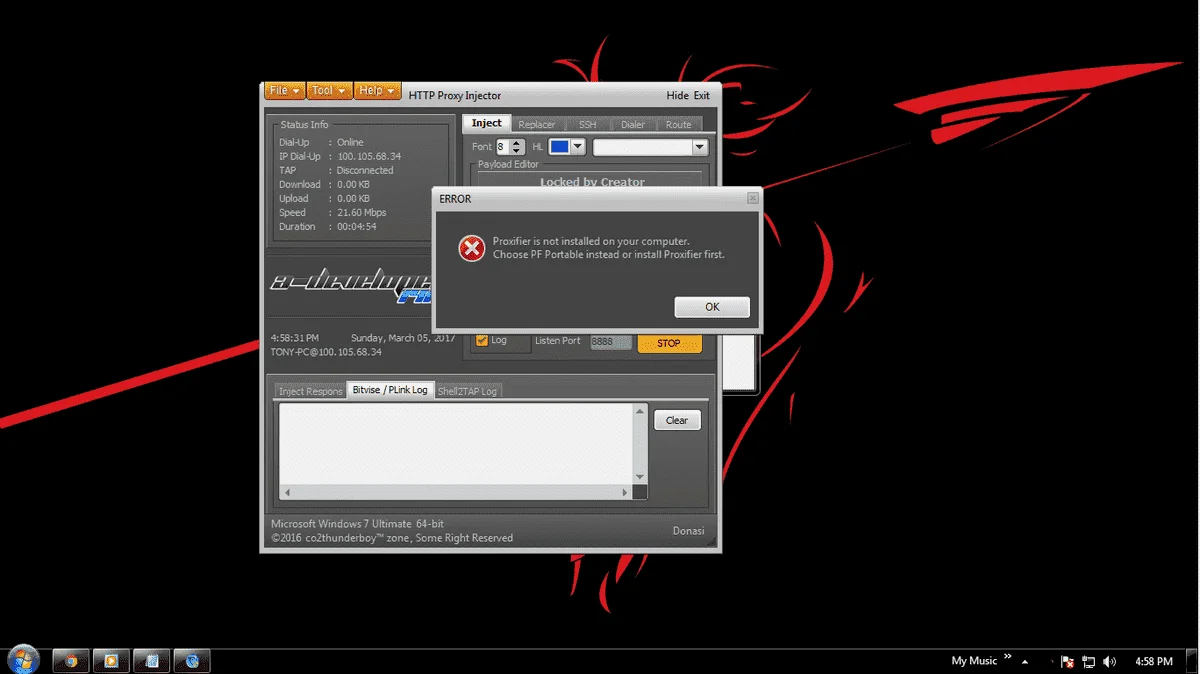The width and height of the screenshot is (1200, 674).
Task: Open the media player taskbar icon
Action: [111, 661]
